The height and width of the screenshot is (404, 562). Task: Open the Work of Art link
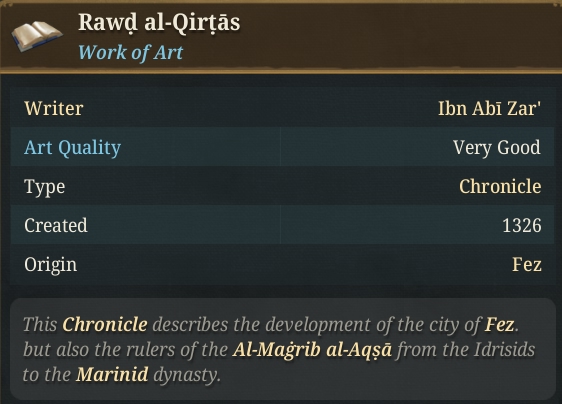point(130,53)
